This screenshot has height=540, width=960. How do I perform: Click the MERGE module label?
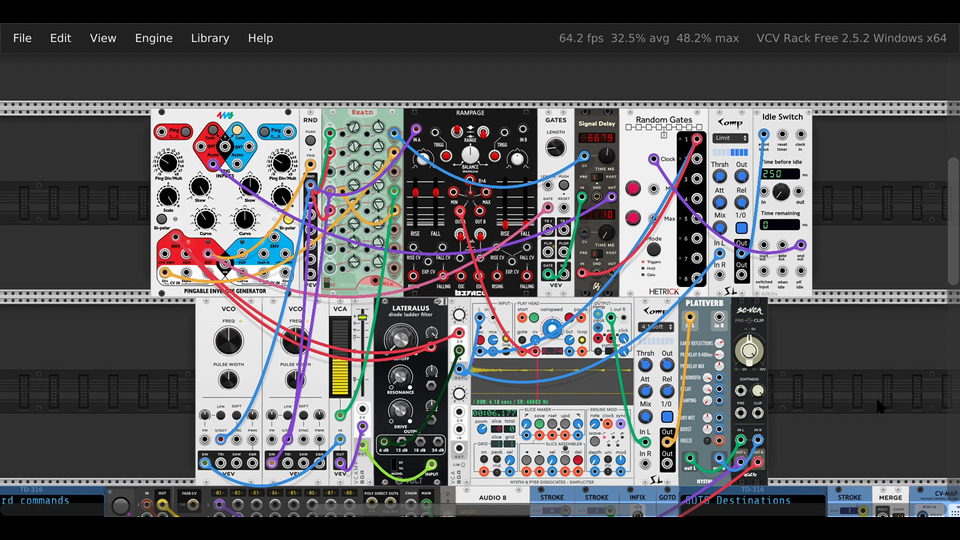click(x=890, y=498)
